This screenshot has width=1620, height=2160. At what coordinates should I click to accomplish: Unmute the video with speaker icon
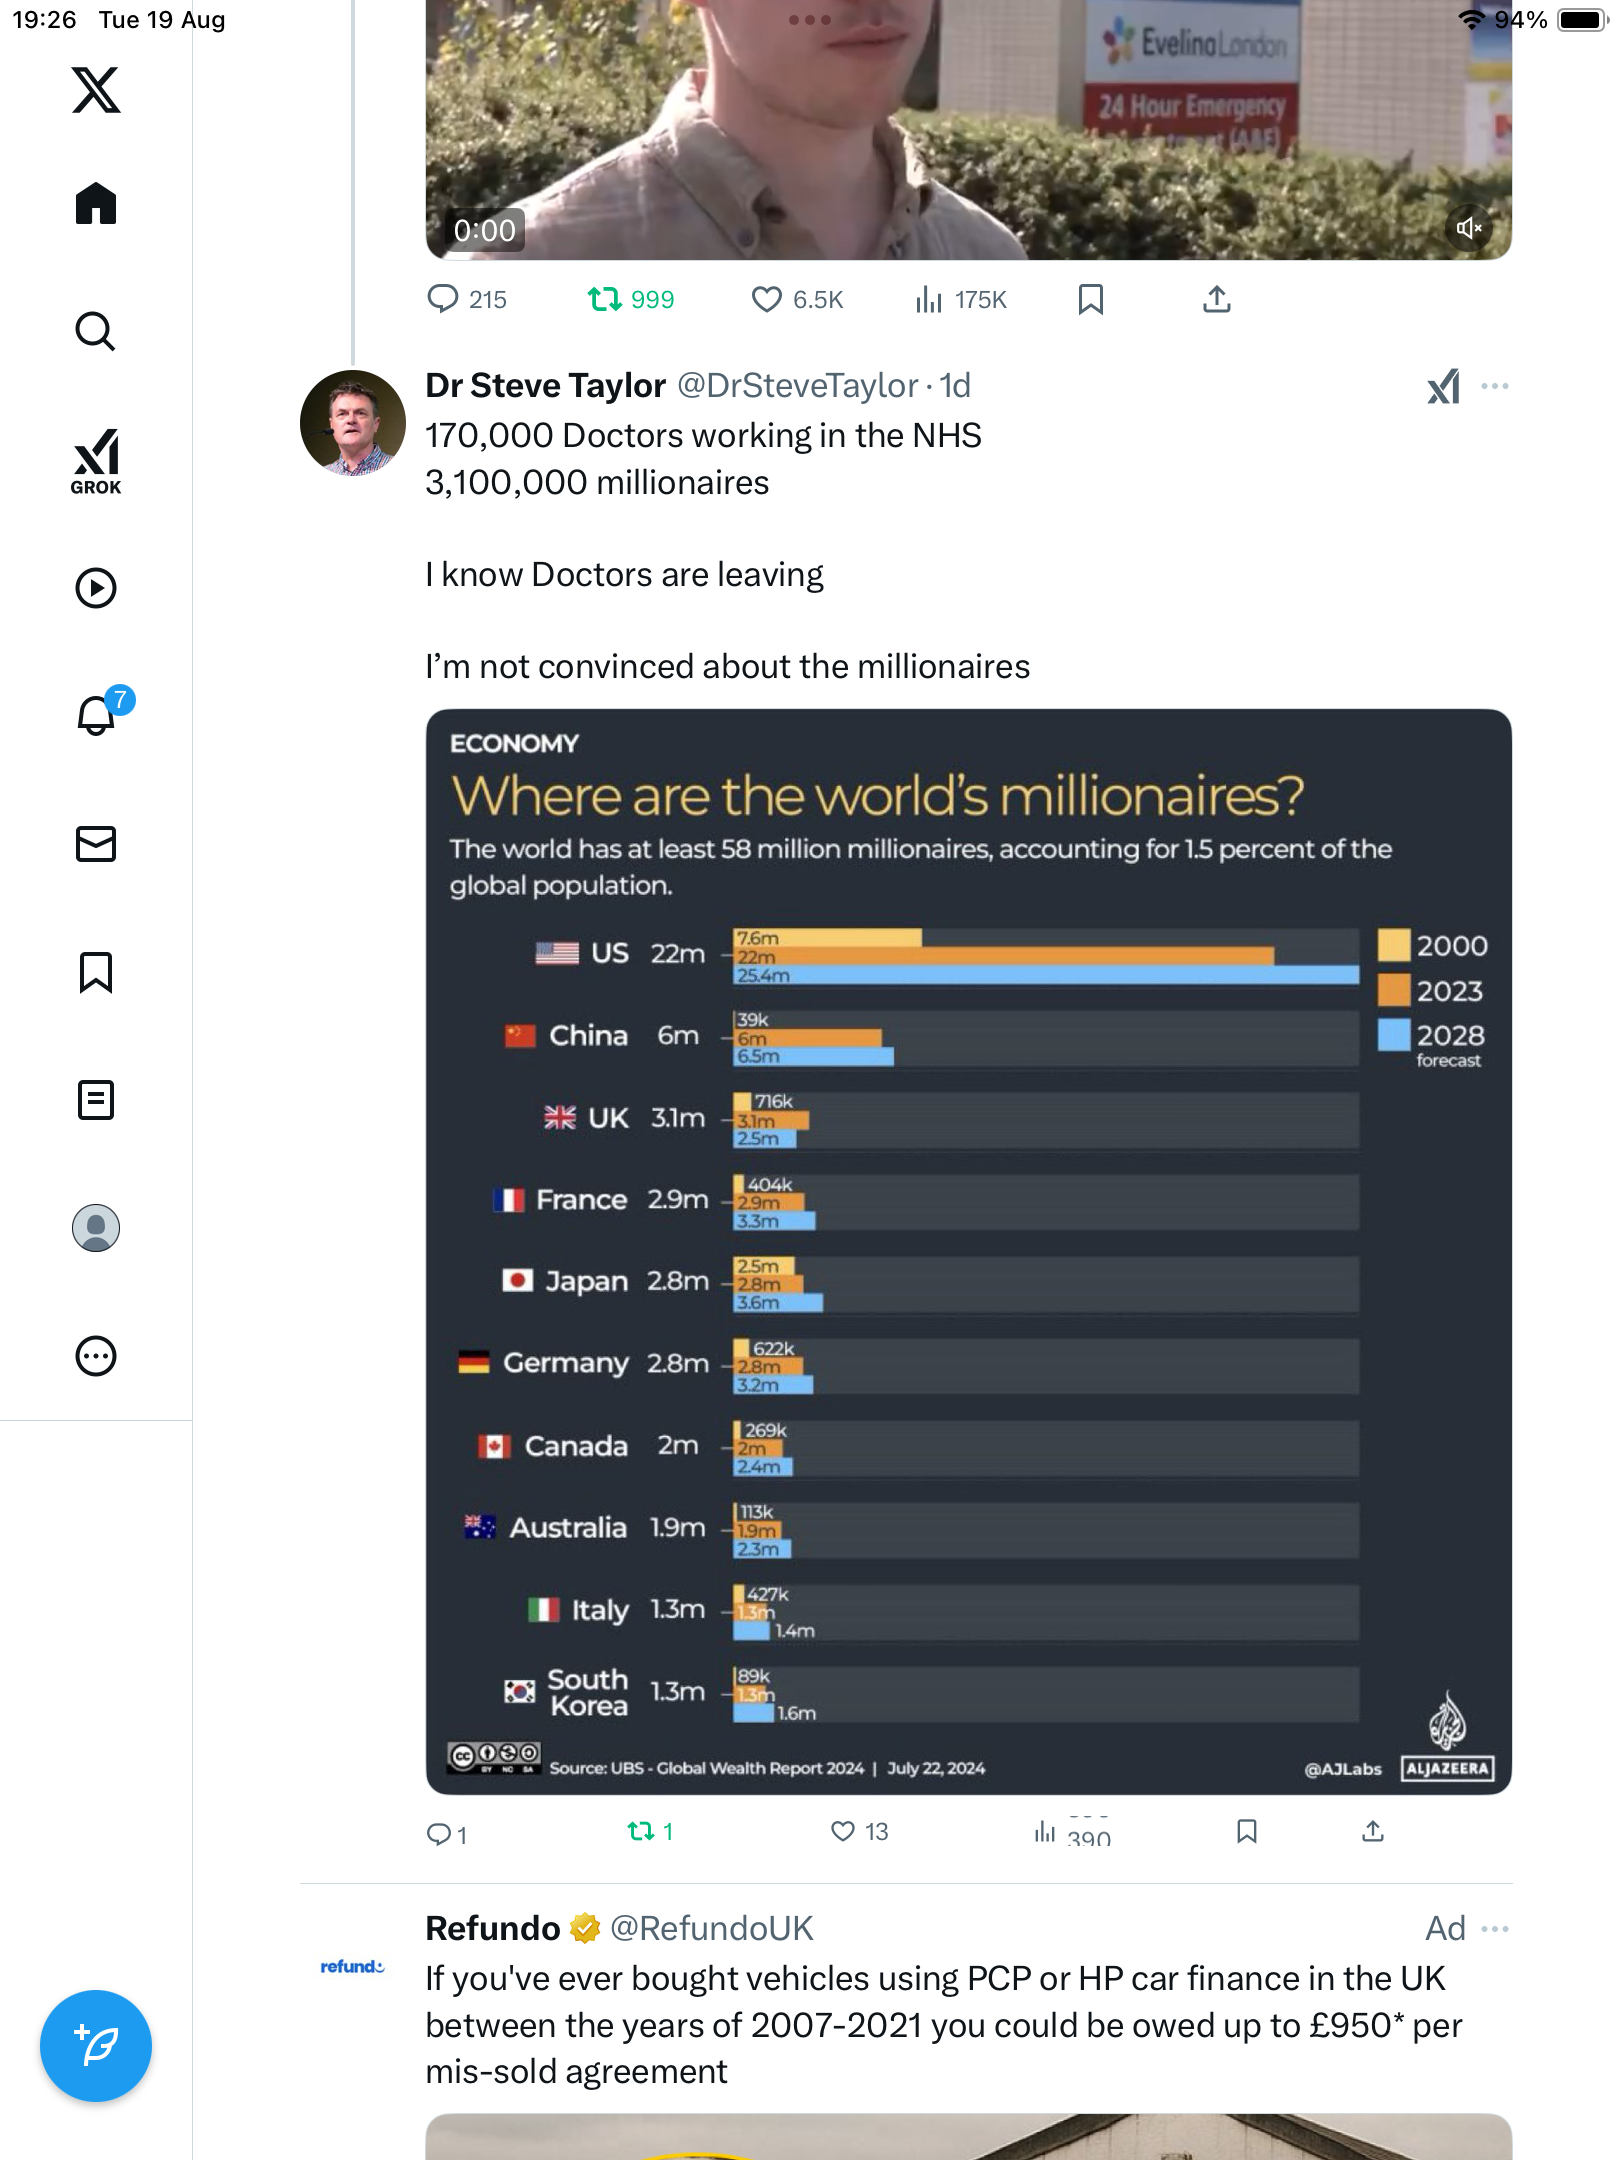click(x=1468, y=228)
